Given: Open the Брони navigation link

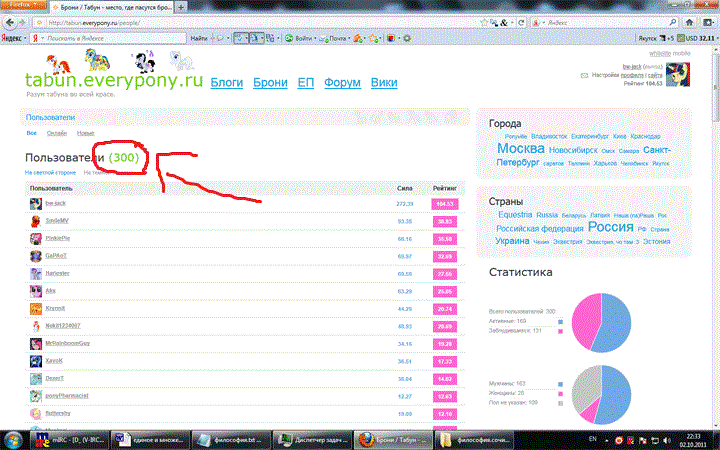Looking at the screenshot, I should tap(270, 83).
